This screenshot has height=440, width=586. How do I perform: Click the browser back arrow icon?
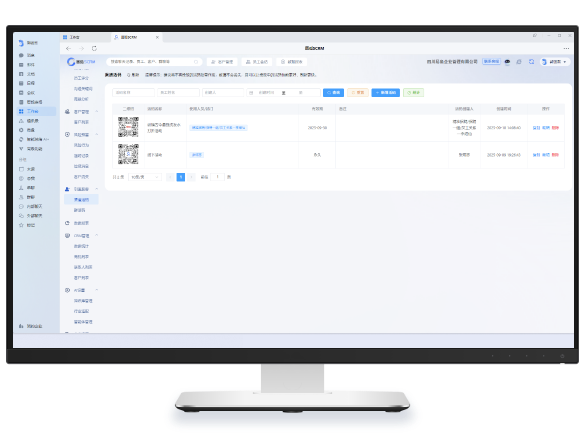[68, 49]
